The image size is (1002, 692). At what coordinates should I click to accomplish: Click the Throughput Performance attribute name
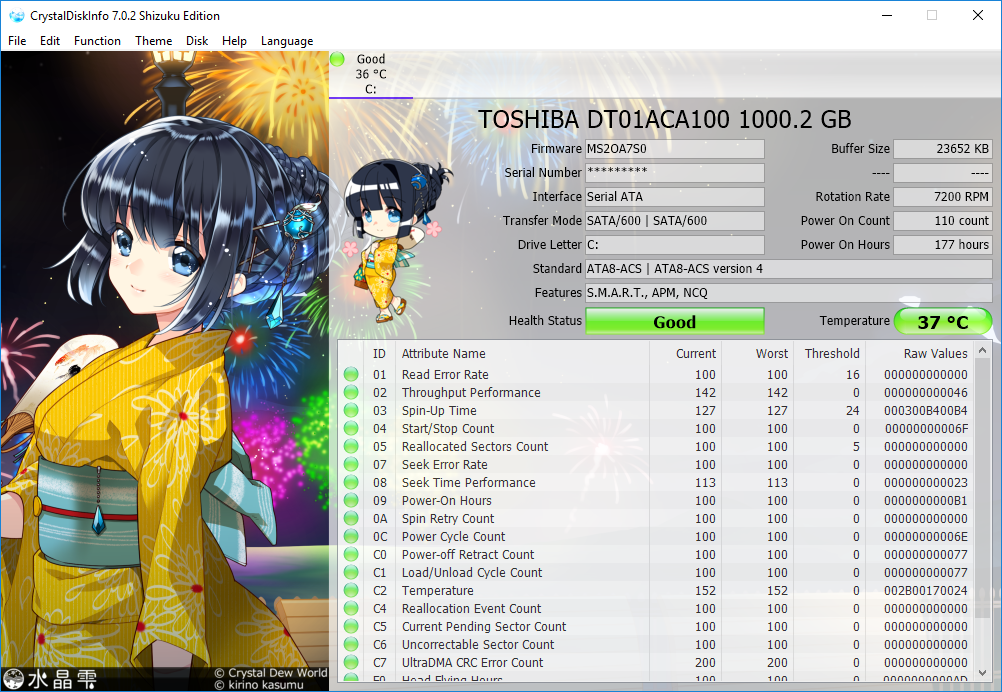pyautogui.click(x=471, y=392)
